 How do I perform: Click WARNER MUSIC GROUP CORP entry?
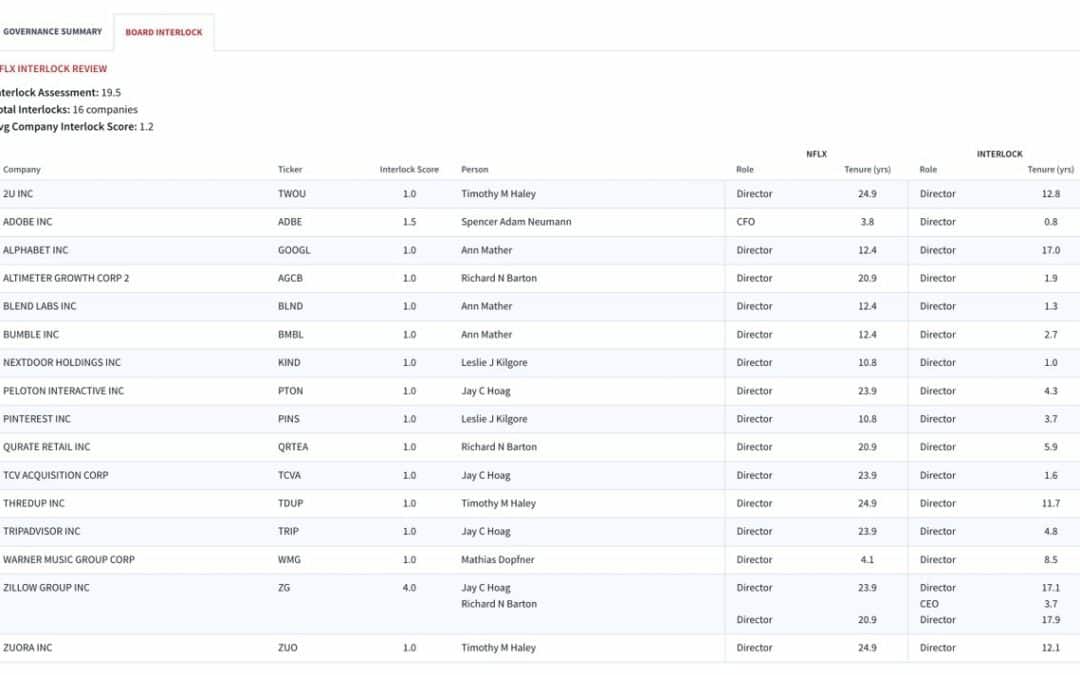tap(69, 560)
